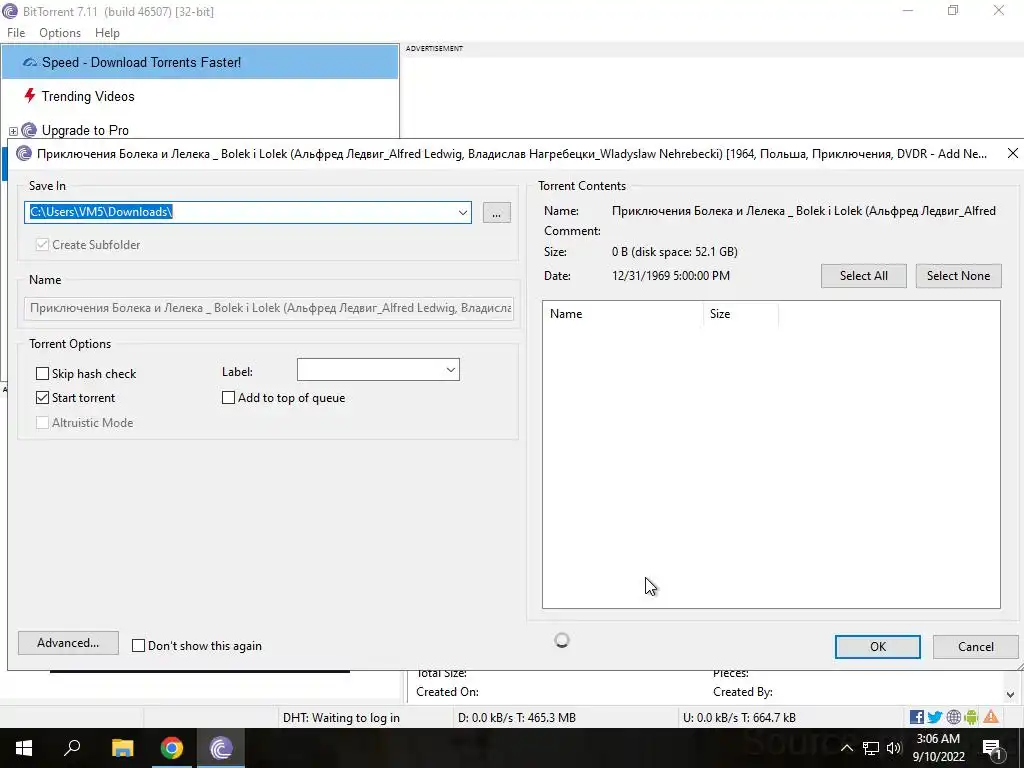Image resolution: width=1024 pixels, height=768 pixels.
Task: Click the Android icon in status bar
Action: pos(971,717)
